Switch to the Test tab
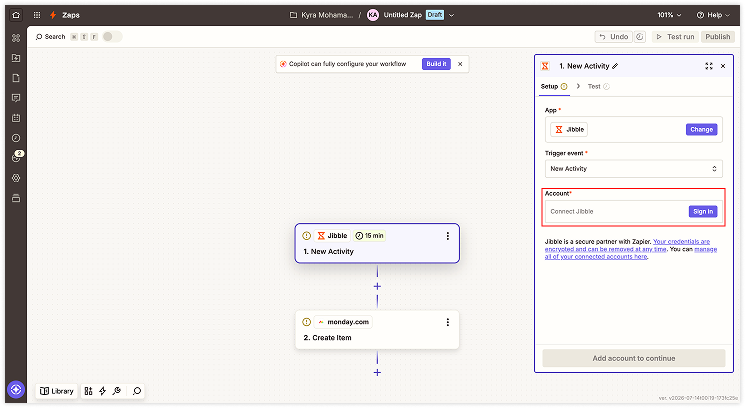Screen dimensions: 745x408 coord(599,86)
